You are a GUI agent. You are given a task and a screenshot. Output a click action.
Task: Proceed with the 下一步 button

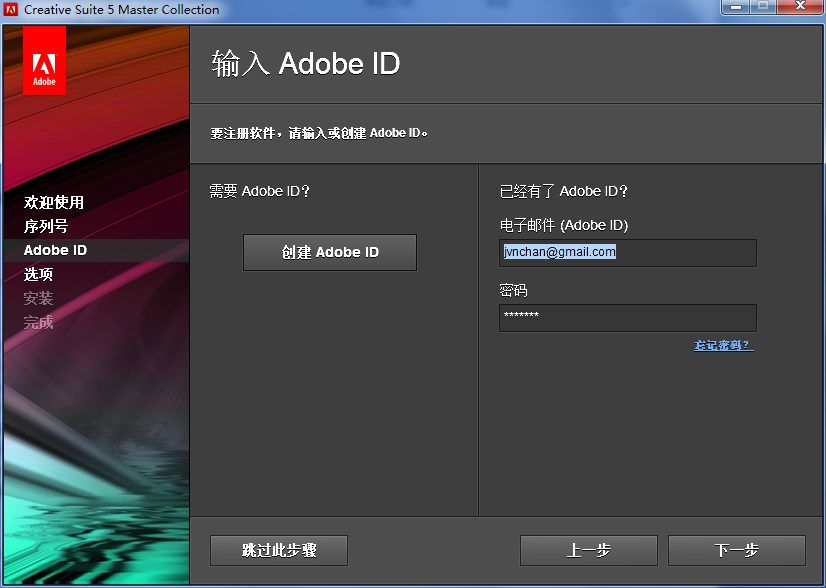click(736, 551)
